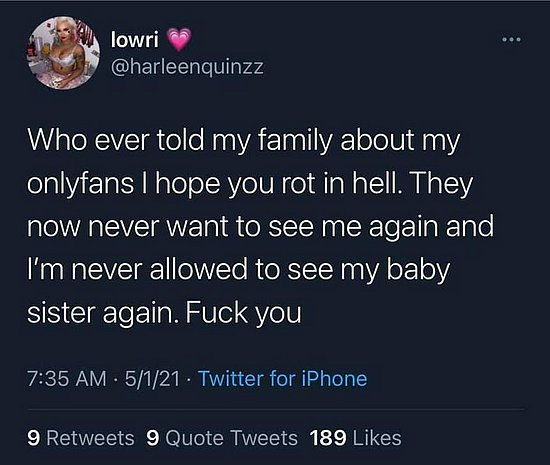Image resolution: width=550 pixels, height=465 pixels.
Task: Open lowri's round profile picture
Action: coord(63,53)
